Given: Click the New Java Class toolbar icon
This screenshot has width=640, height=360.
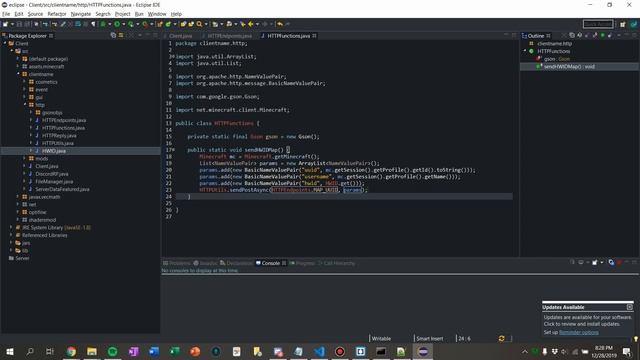Looking at the screenshot, I should coord(168,24).
